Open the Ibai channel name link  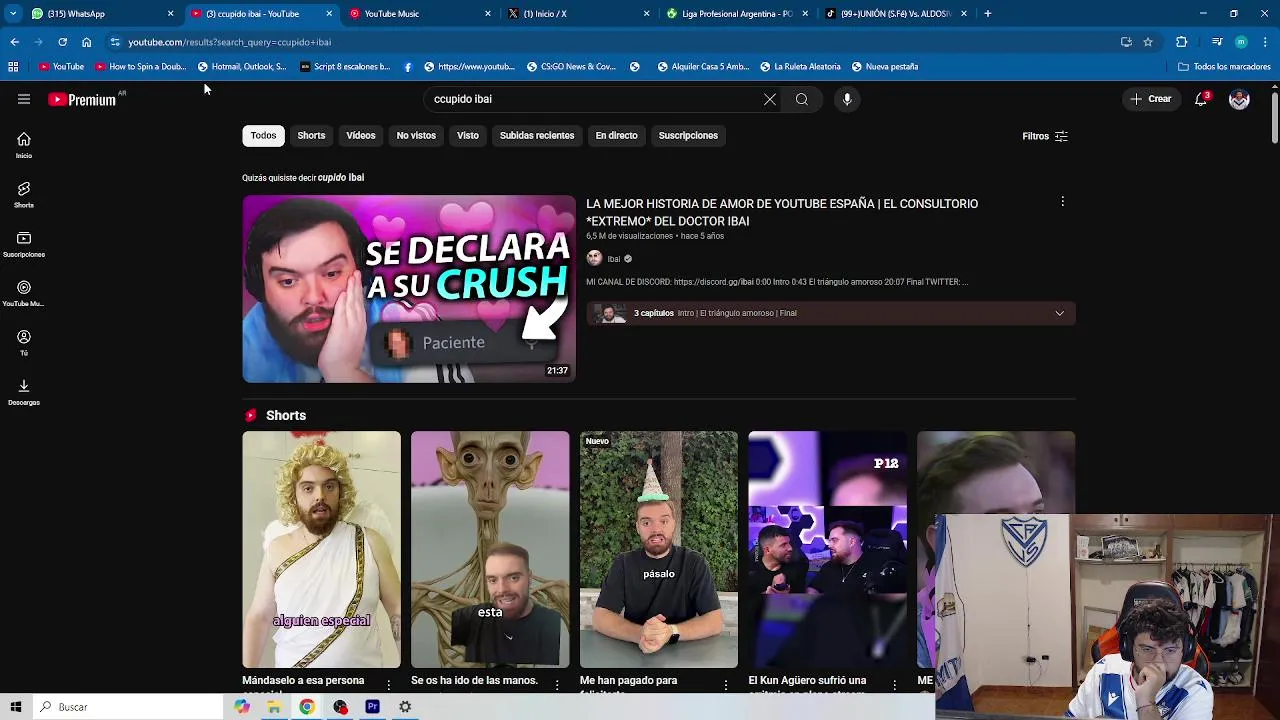click(x=614, y=258)
